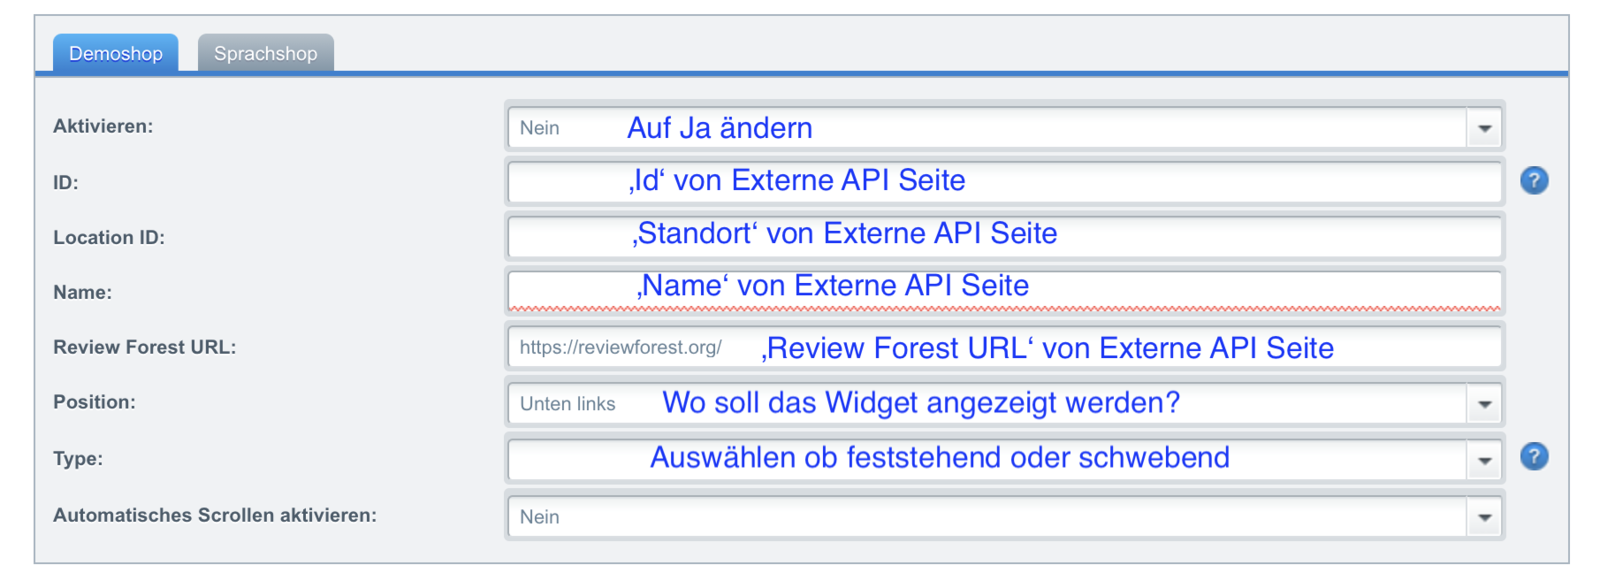Image resolution: width=1600 pixels, height=573 pixels.
Task: Click the 'Review Forest URL:' label
Action: click(x=145, y=347)
